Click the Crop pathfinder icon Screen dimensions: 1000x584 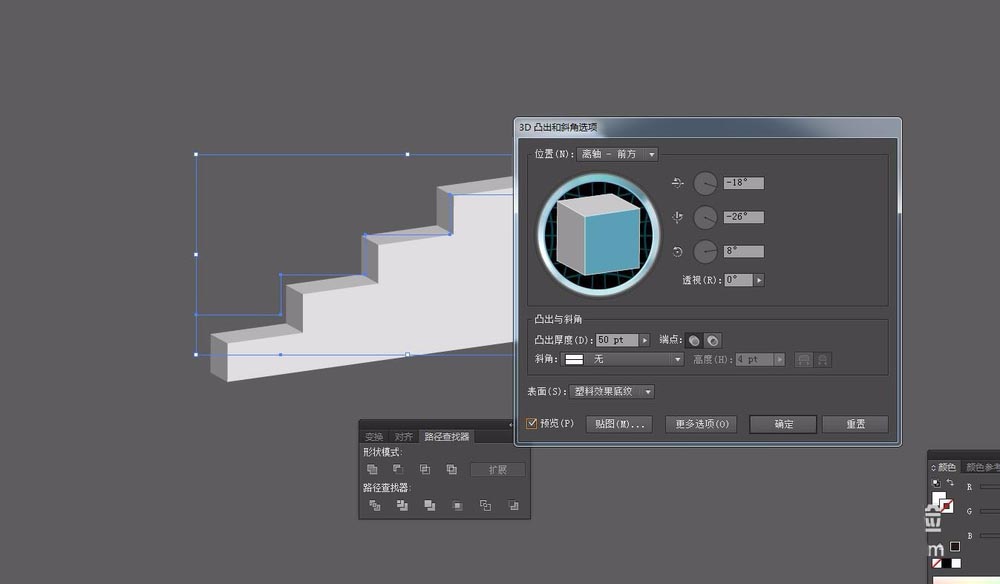pos(457,506)
